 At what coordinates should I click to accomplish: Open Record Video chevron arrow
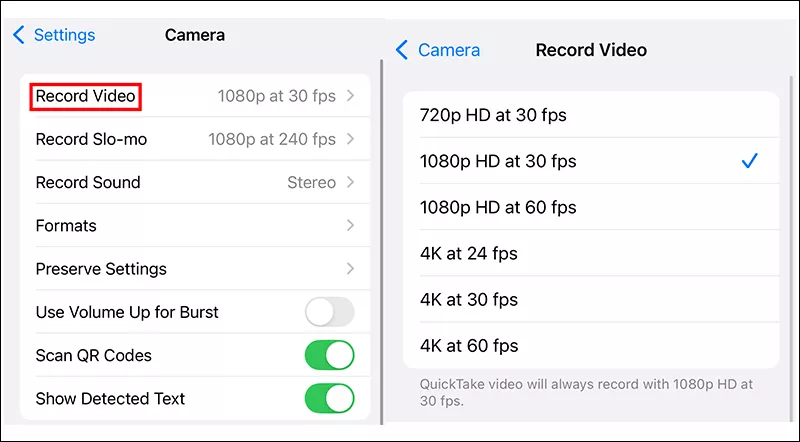(350, 96)
